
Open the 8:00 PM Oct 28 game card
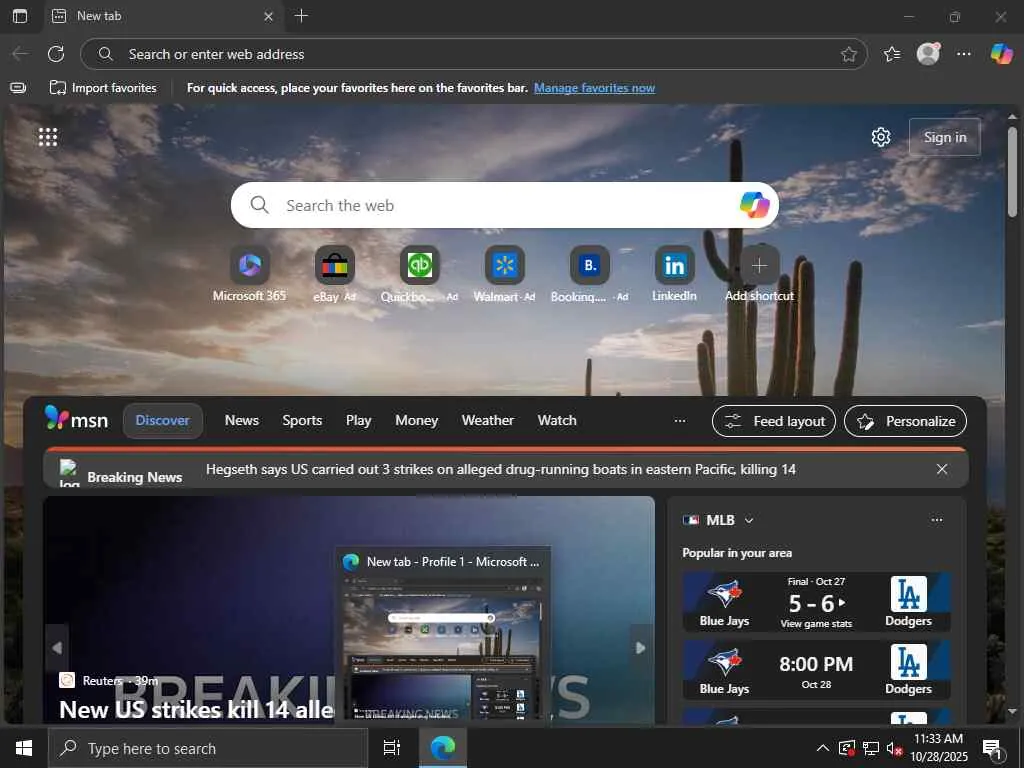pos(816,670)
